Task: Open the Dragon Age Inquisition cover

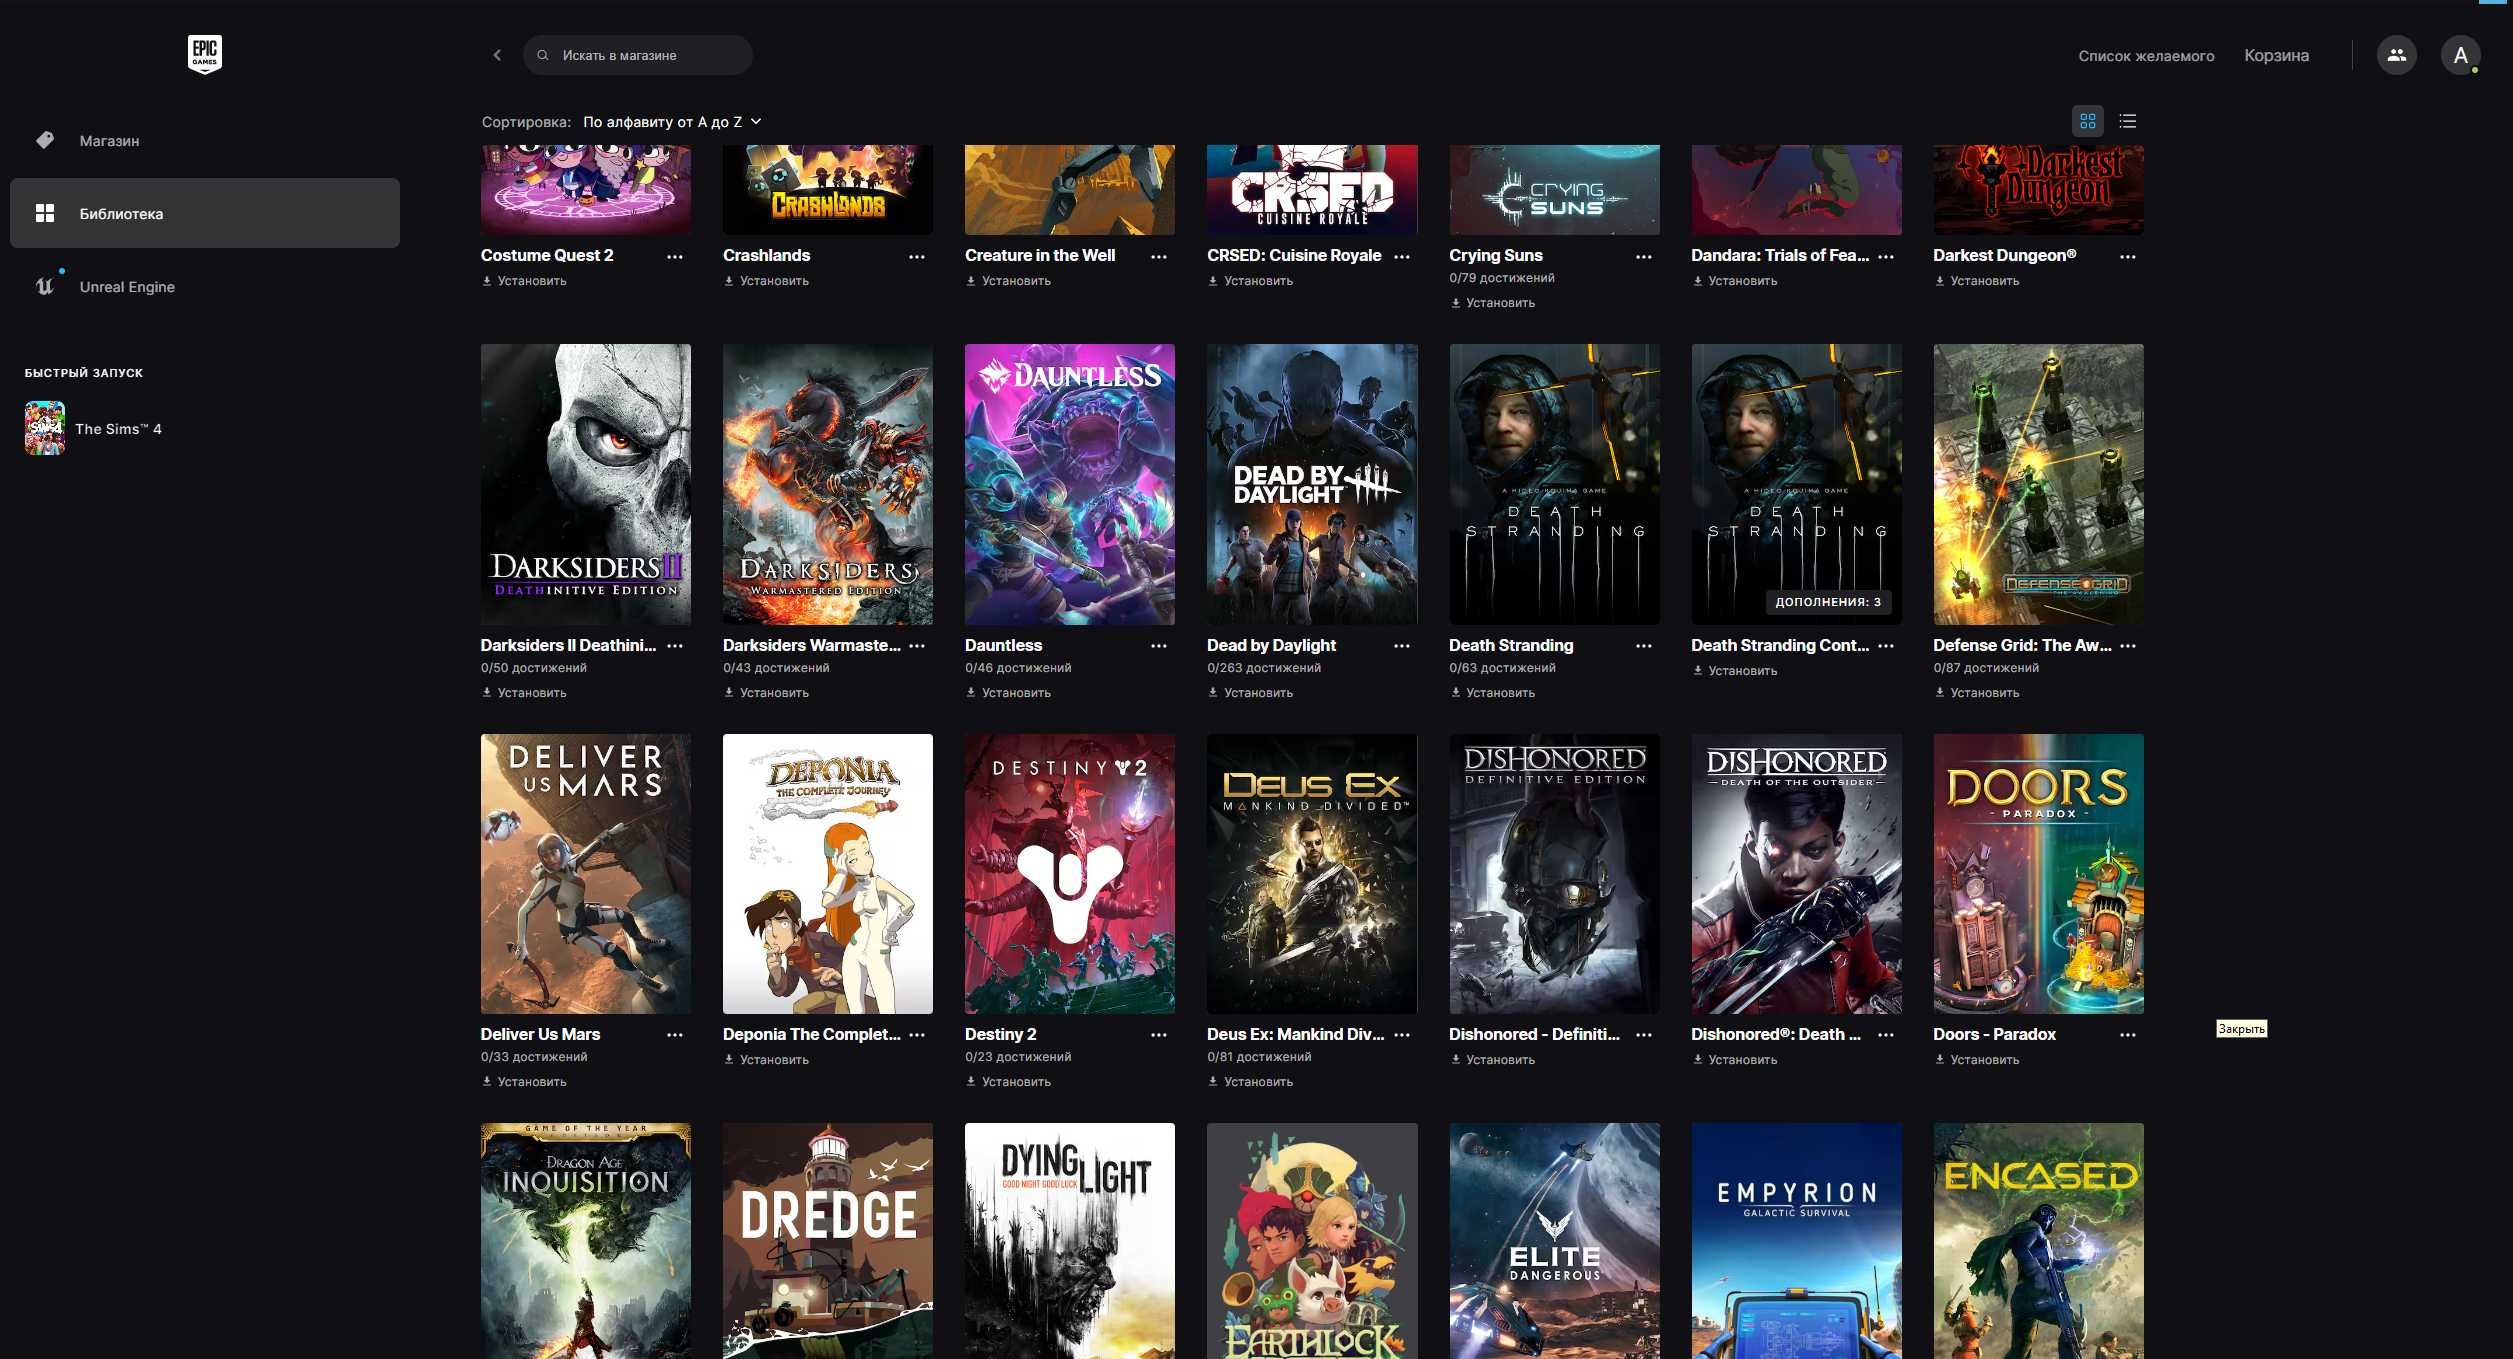Action: pos(586,1241)
